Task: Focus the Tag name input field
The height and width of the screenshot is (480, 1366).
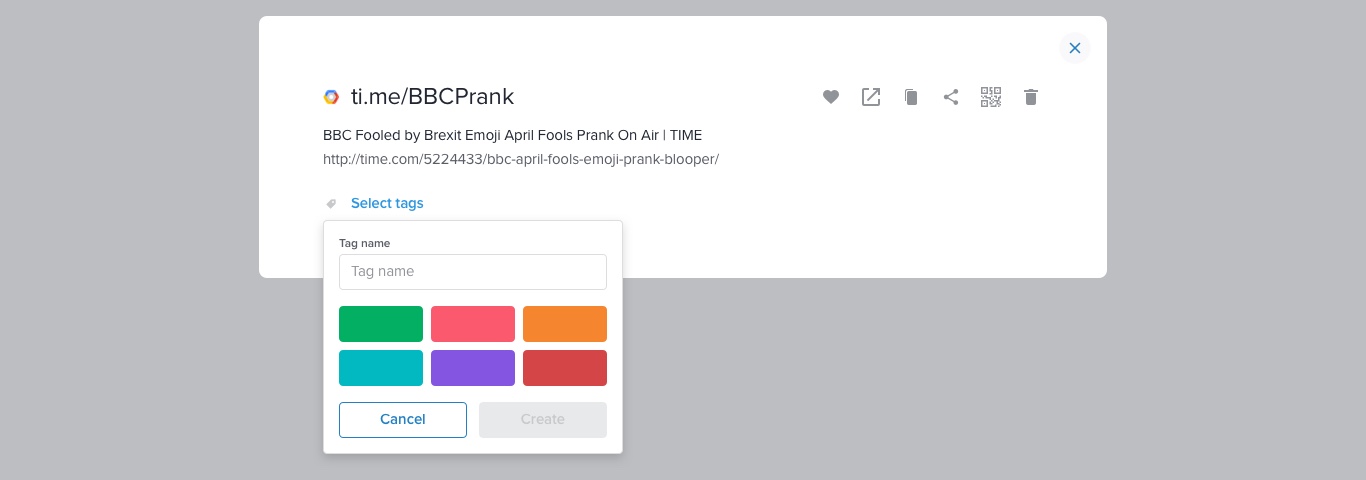Action: (x=473, y=272)
